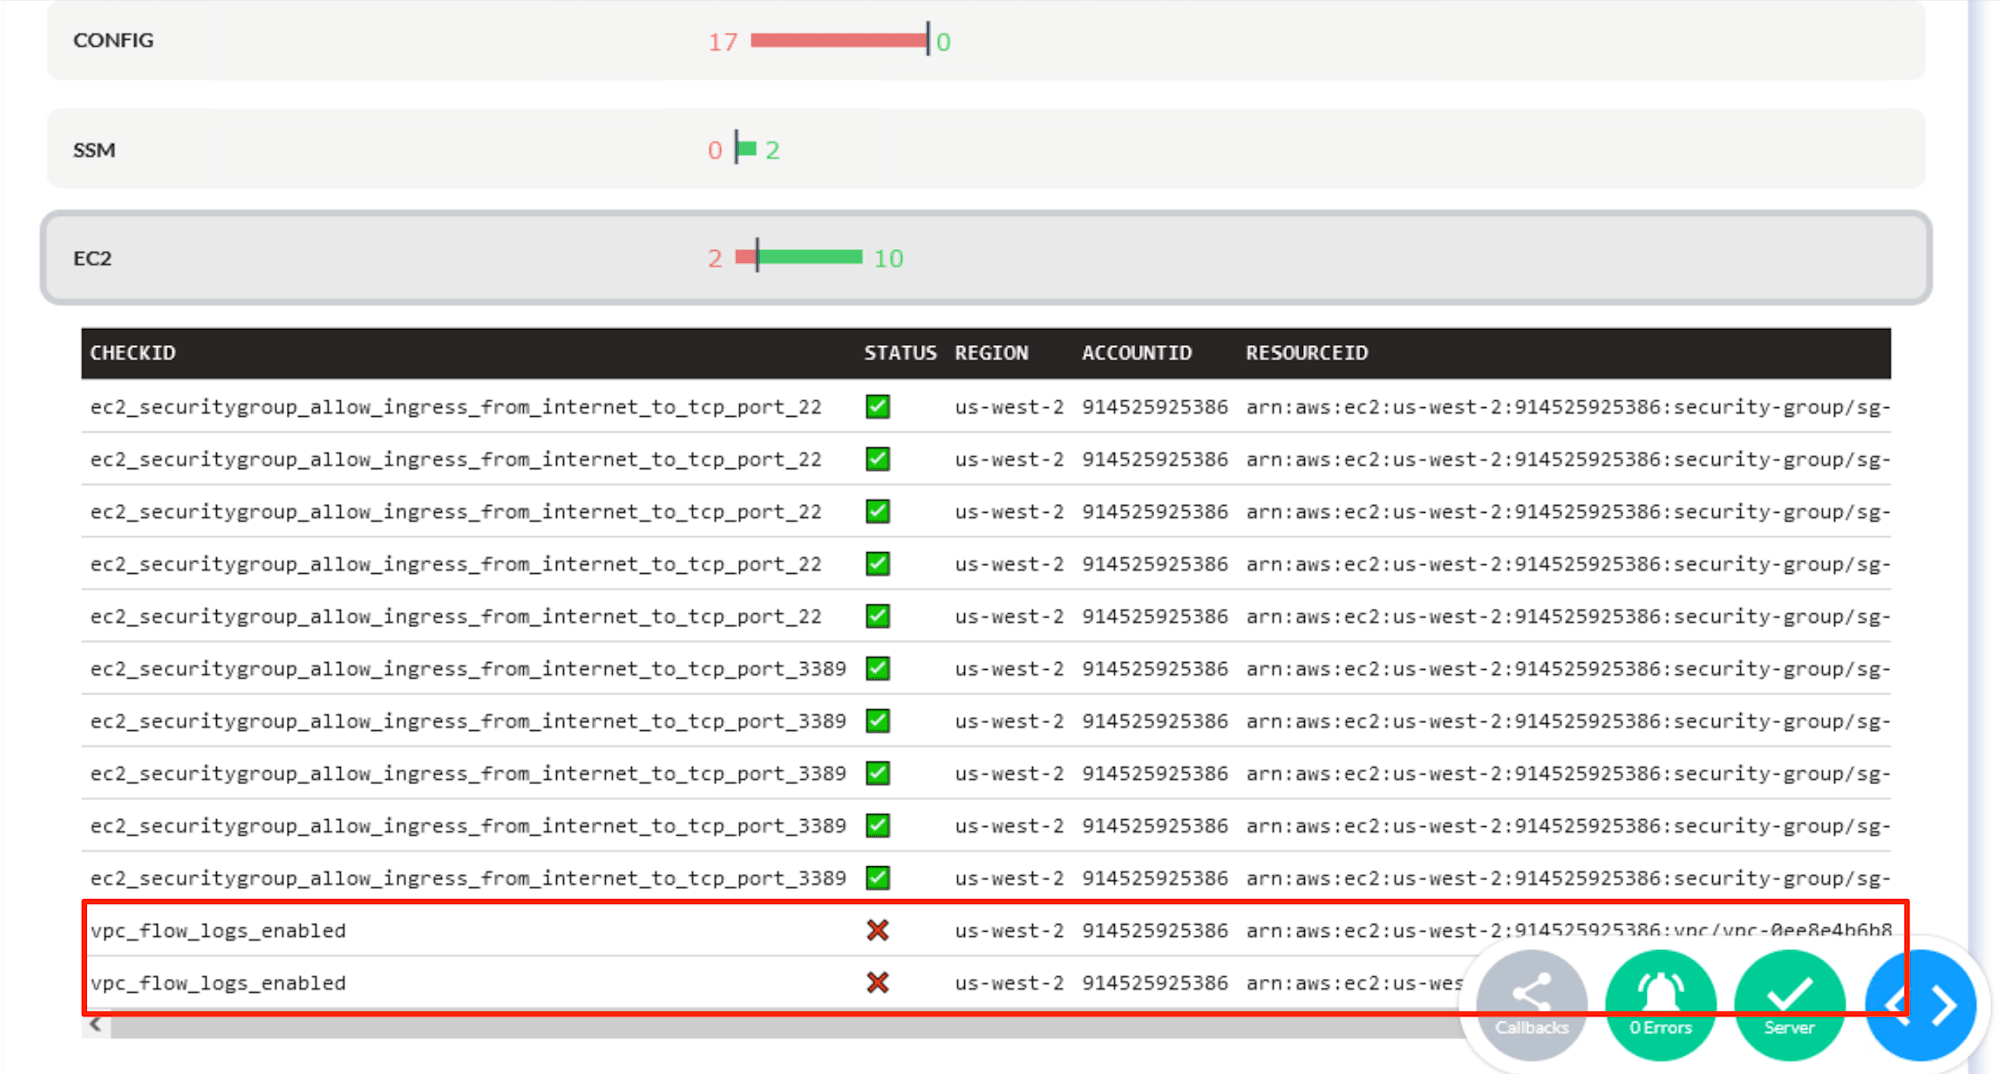Select first vpc_flow_logs_enabled check ID cell

click(x=218, y=931)
